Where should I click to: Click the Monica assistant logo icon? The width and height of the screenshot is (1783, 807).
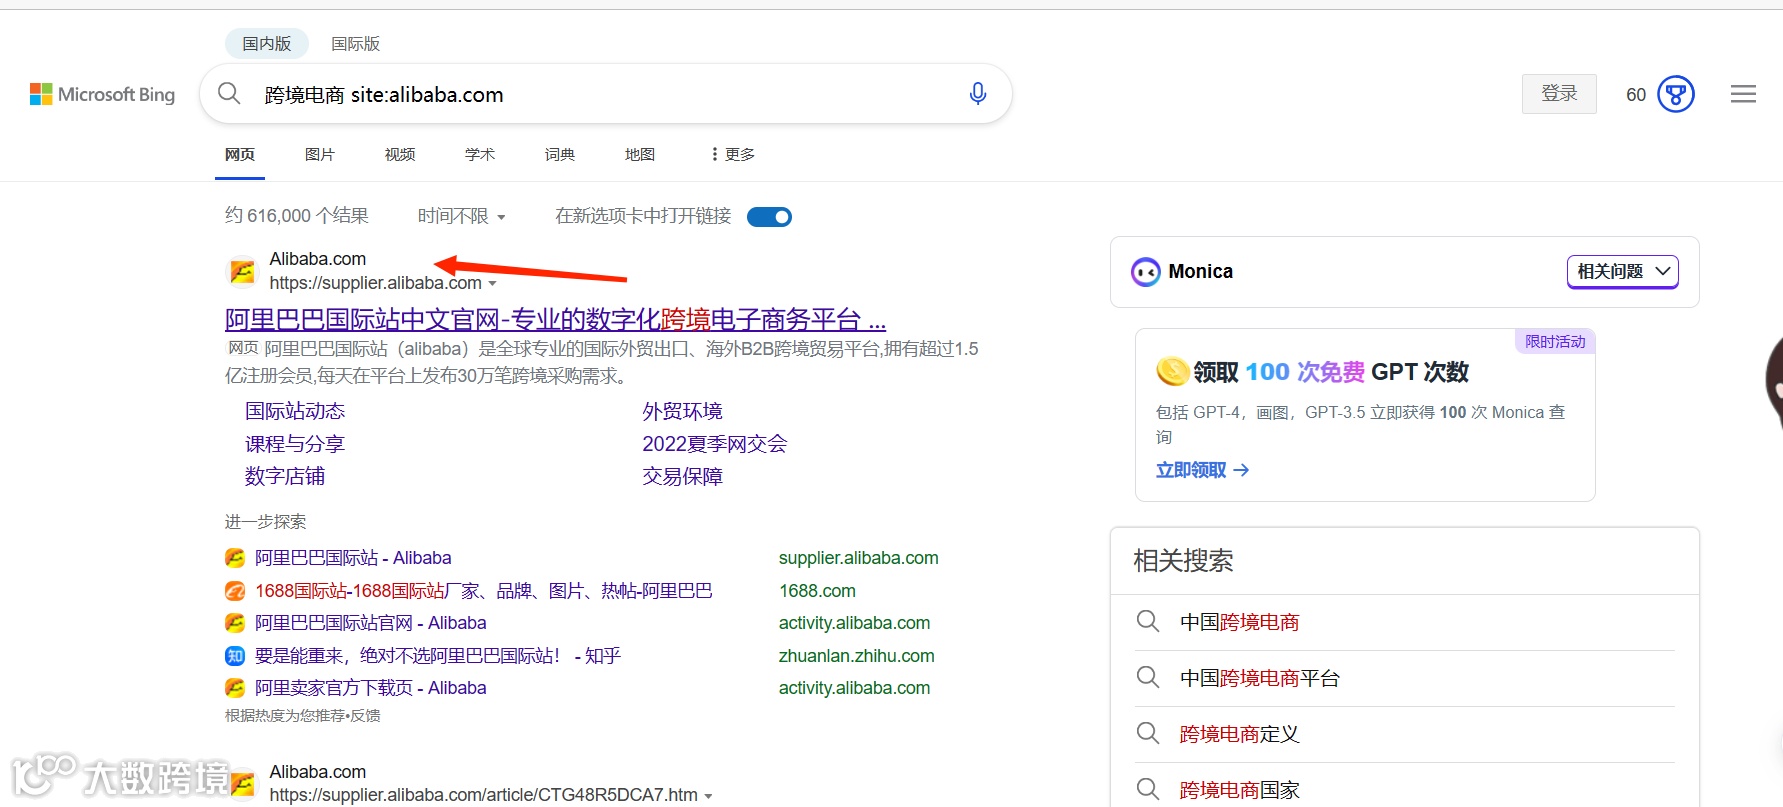click(x=1145, y=272)
